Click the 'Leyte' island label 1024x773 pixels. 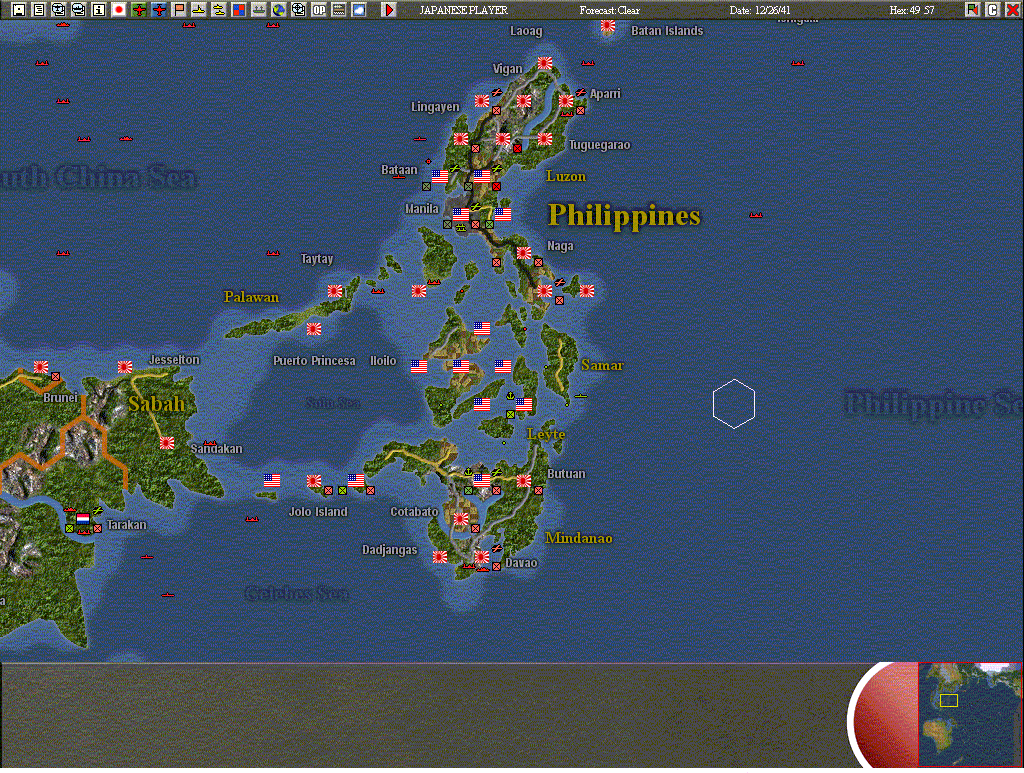546,434
